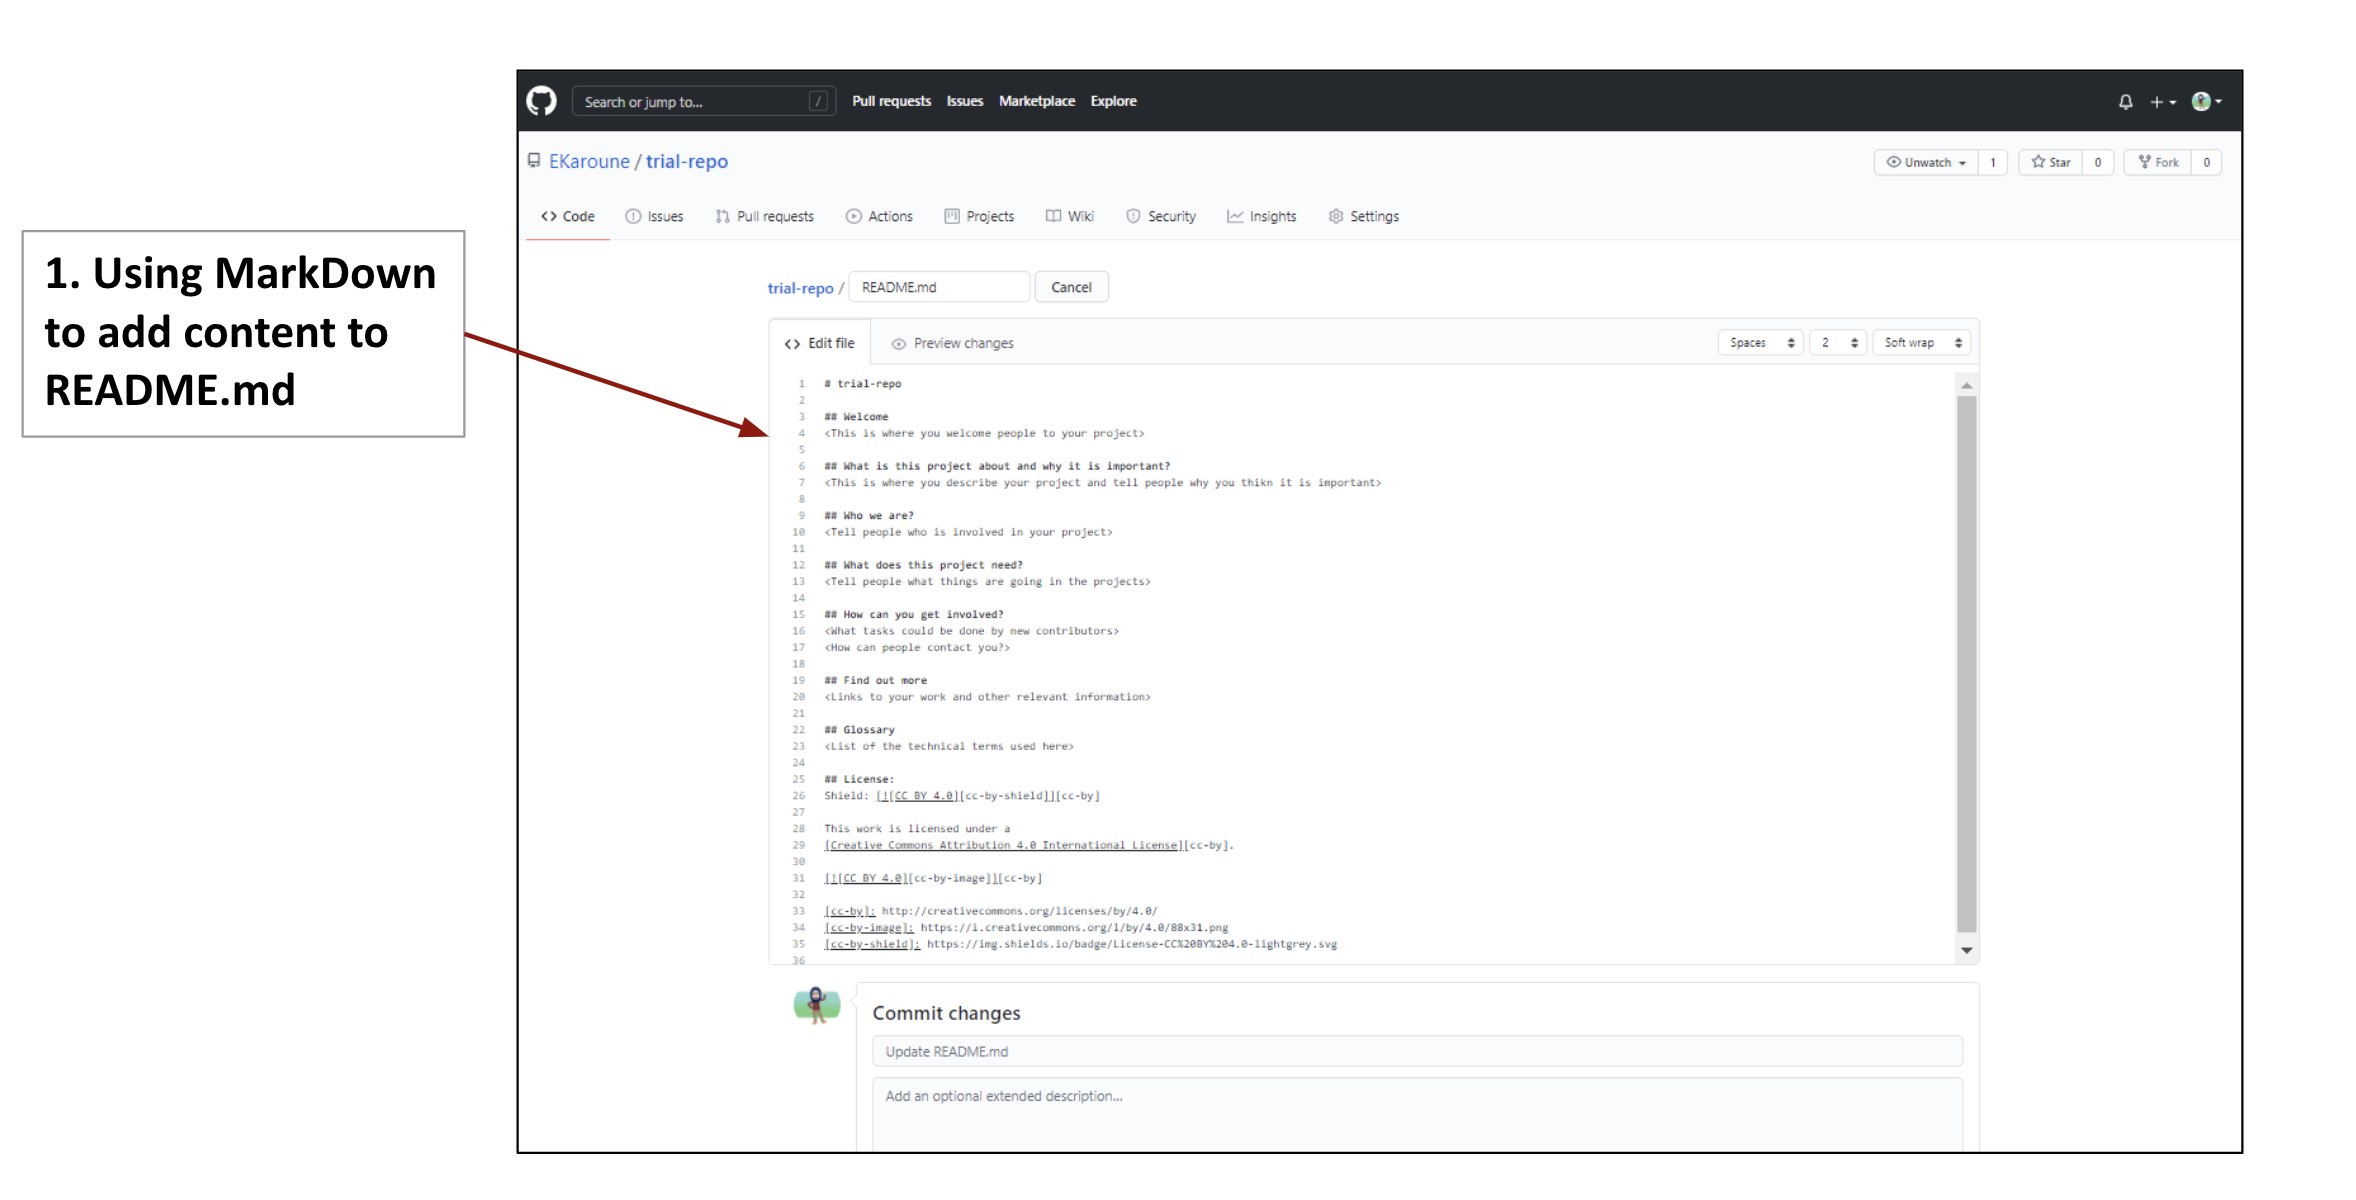Navigate to the EKaroune profile link
Screen dimensions: 2356x1200
click(x=589, y=161)
